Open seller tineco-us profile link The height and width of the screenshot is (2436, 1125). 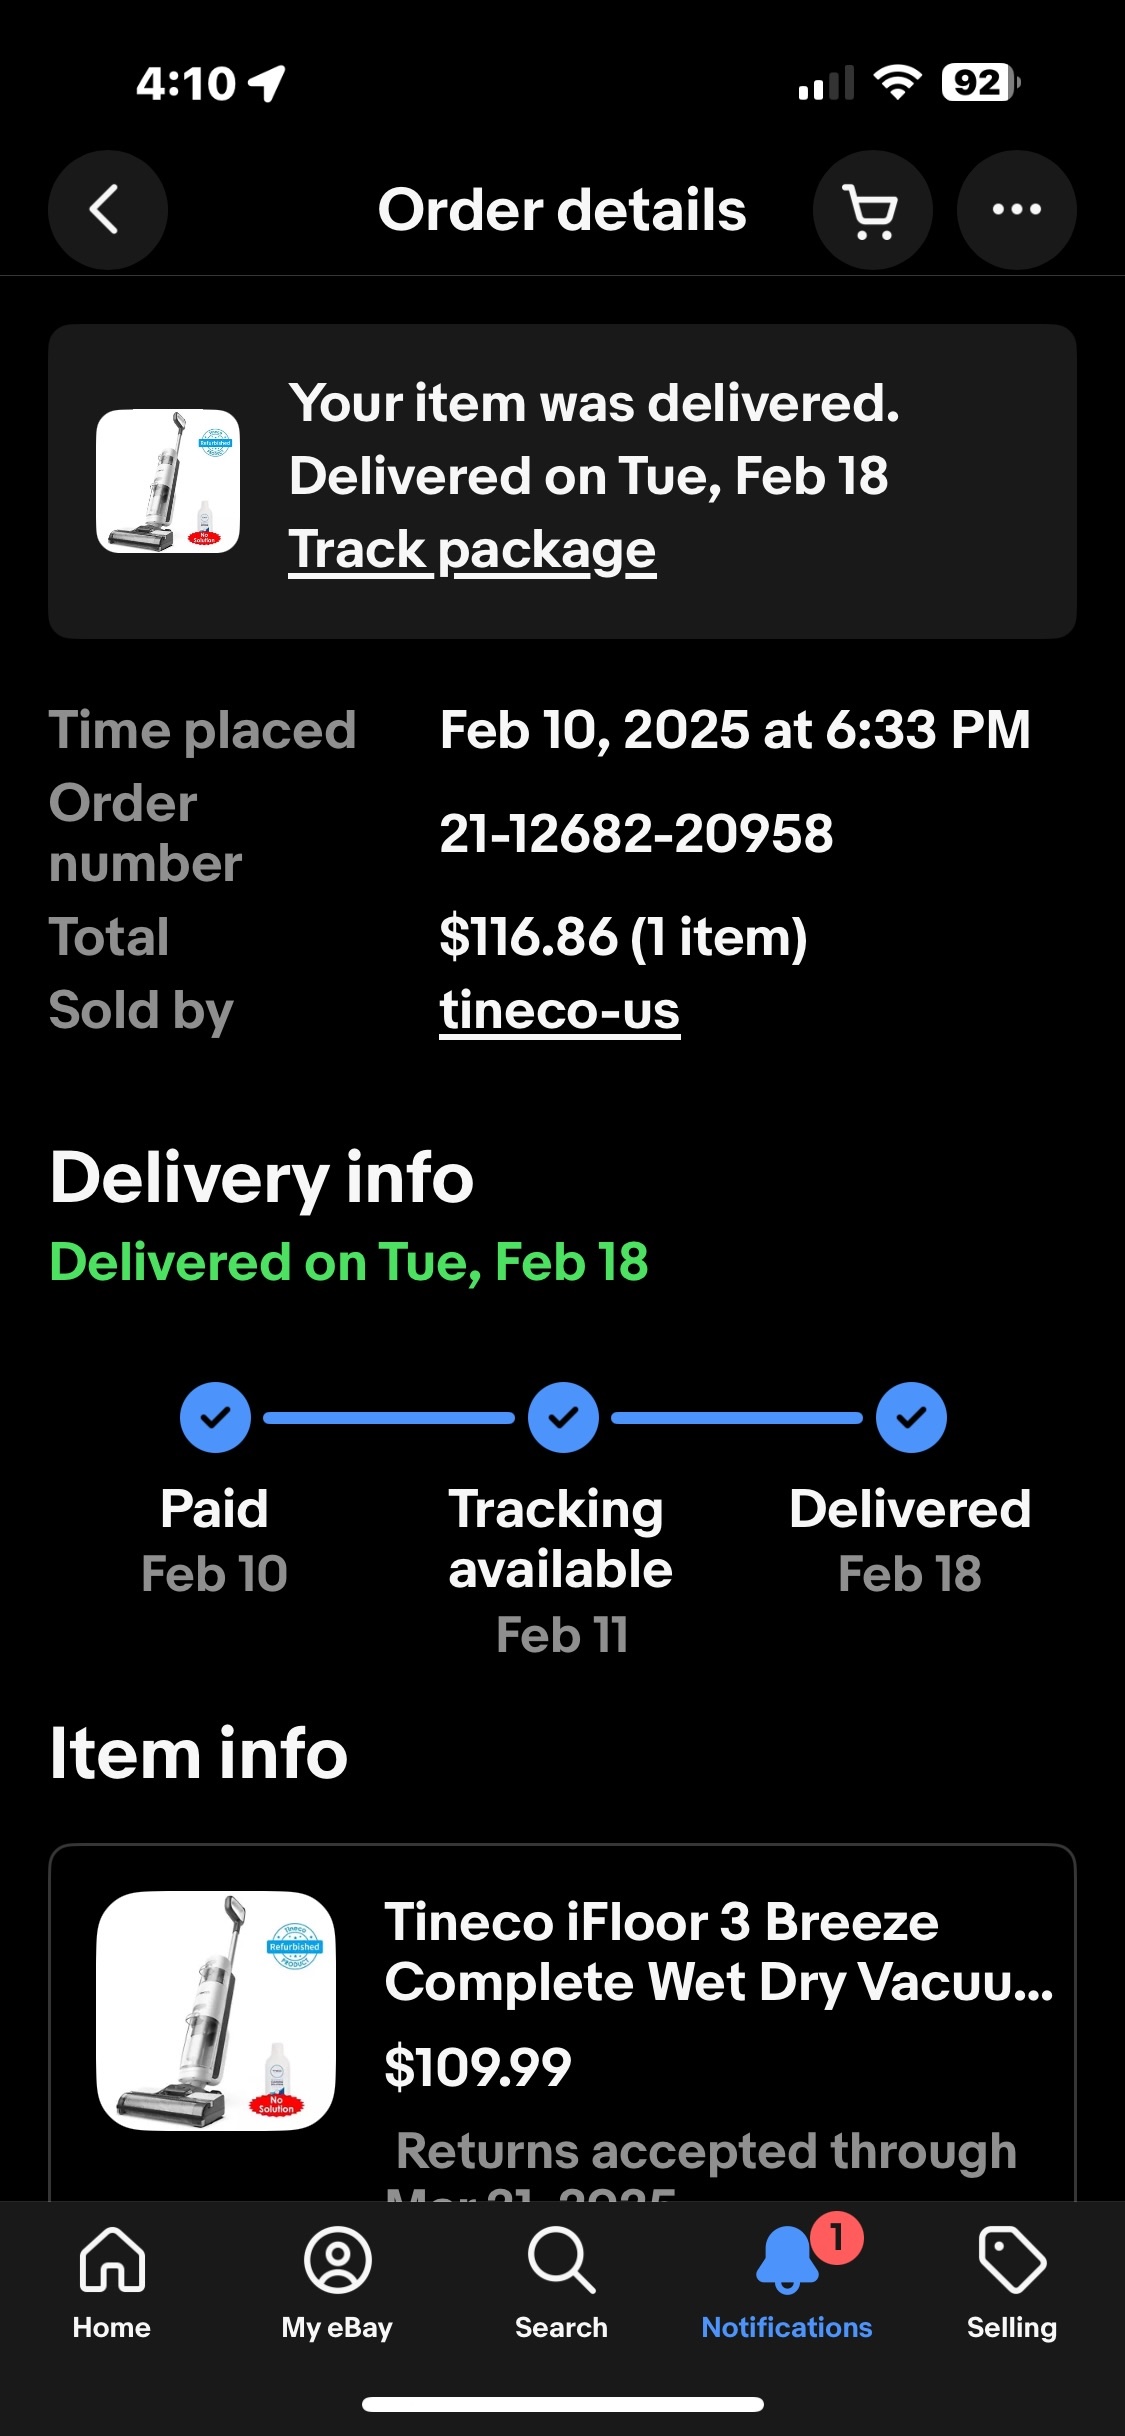pyautogui.click(x=559, y=1010)
